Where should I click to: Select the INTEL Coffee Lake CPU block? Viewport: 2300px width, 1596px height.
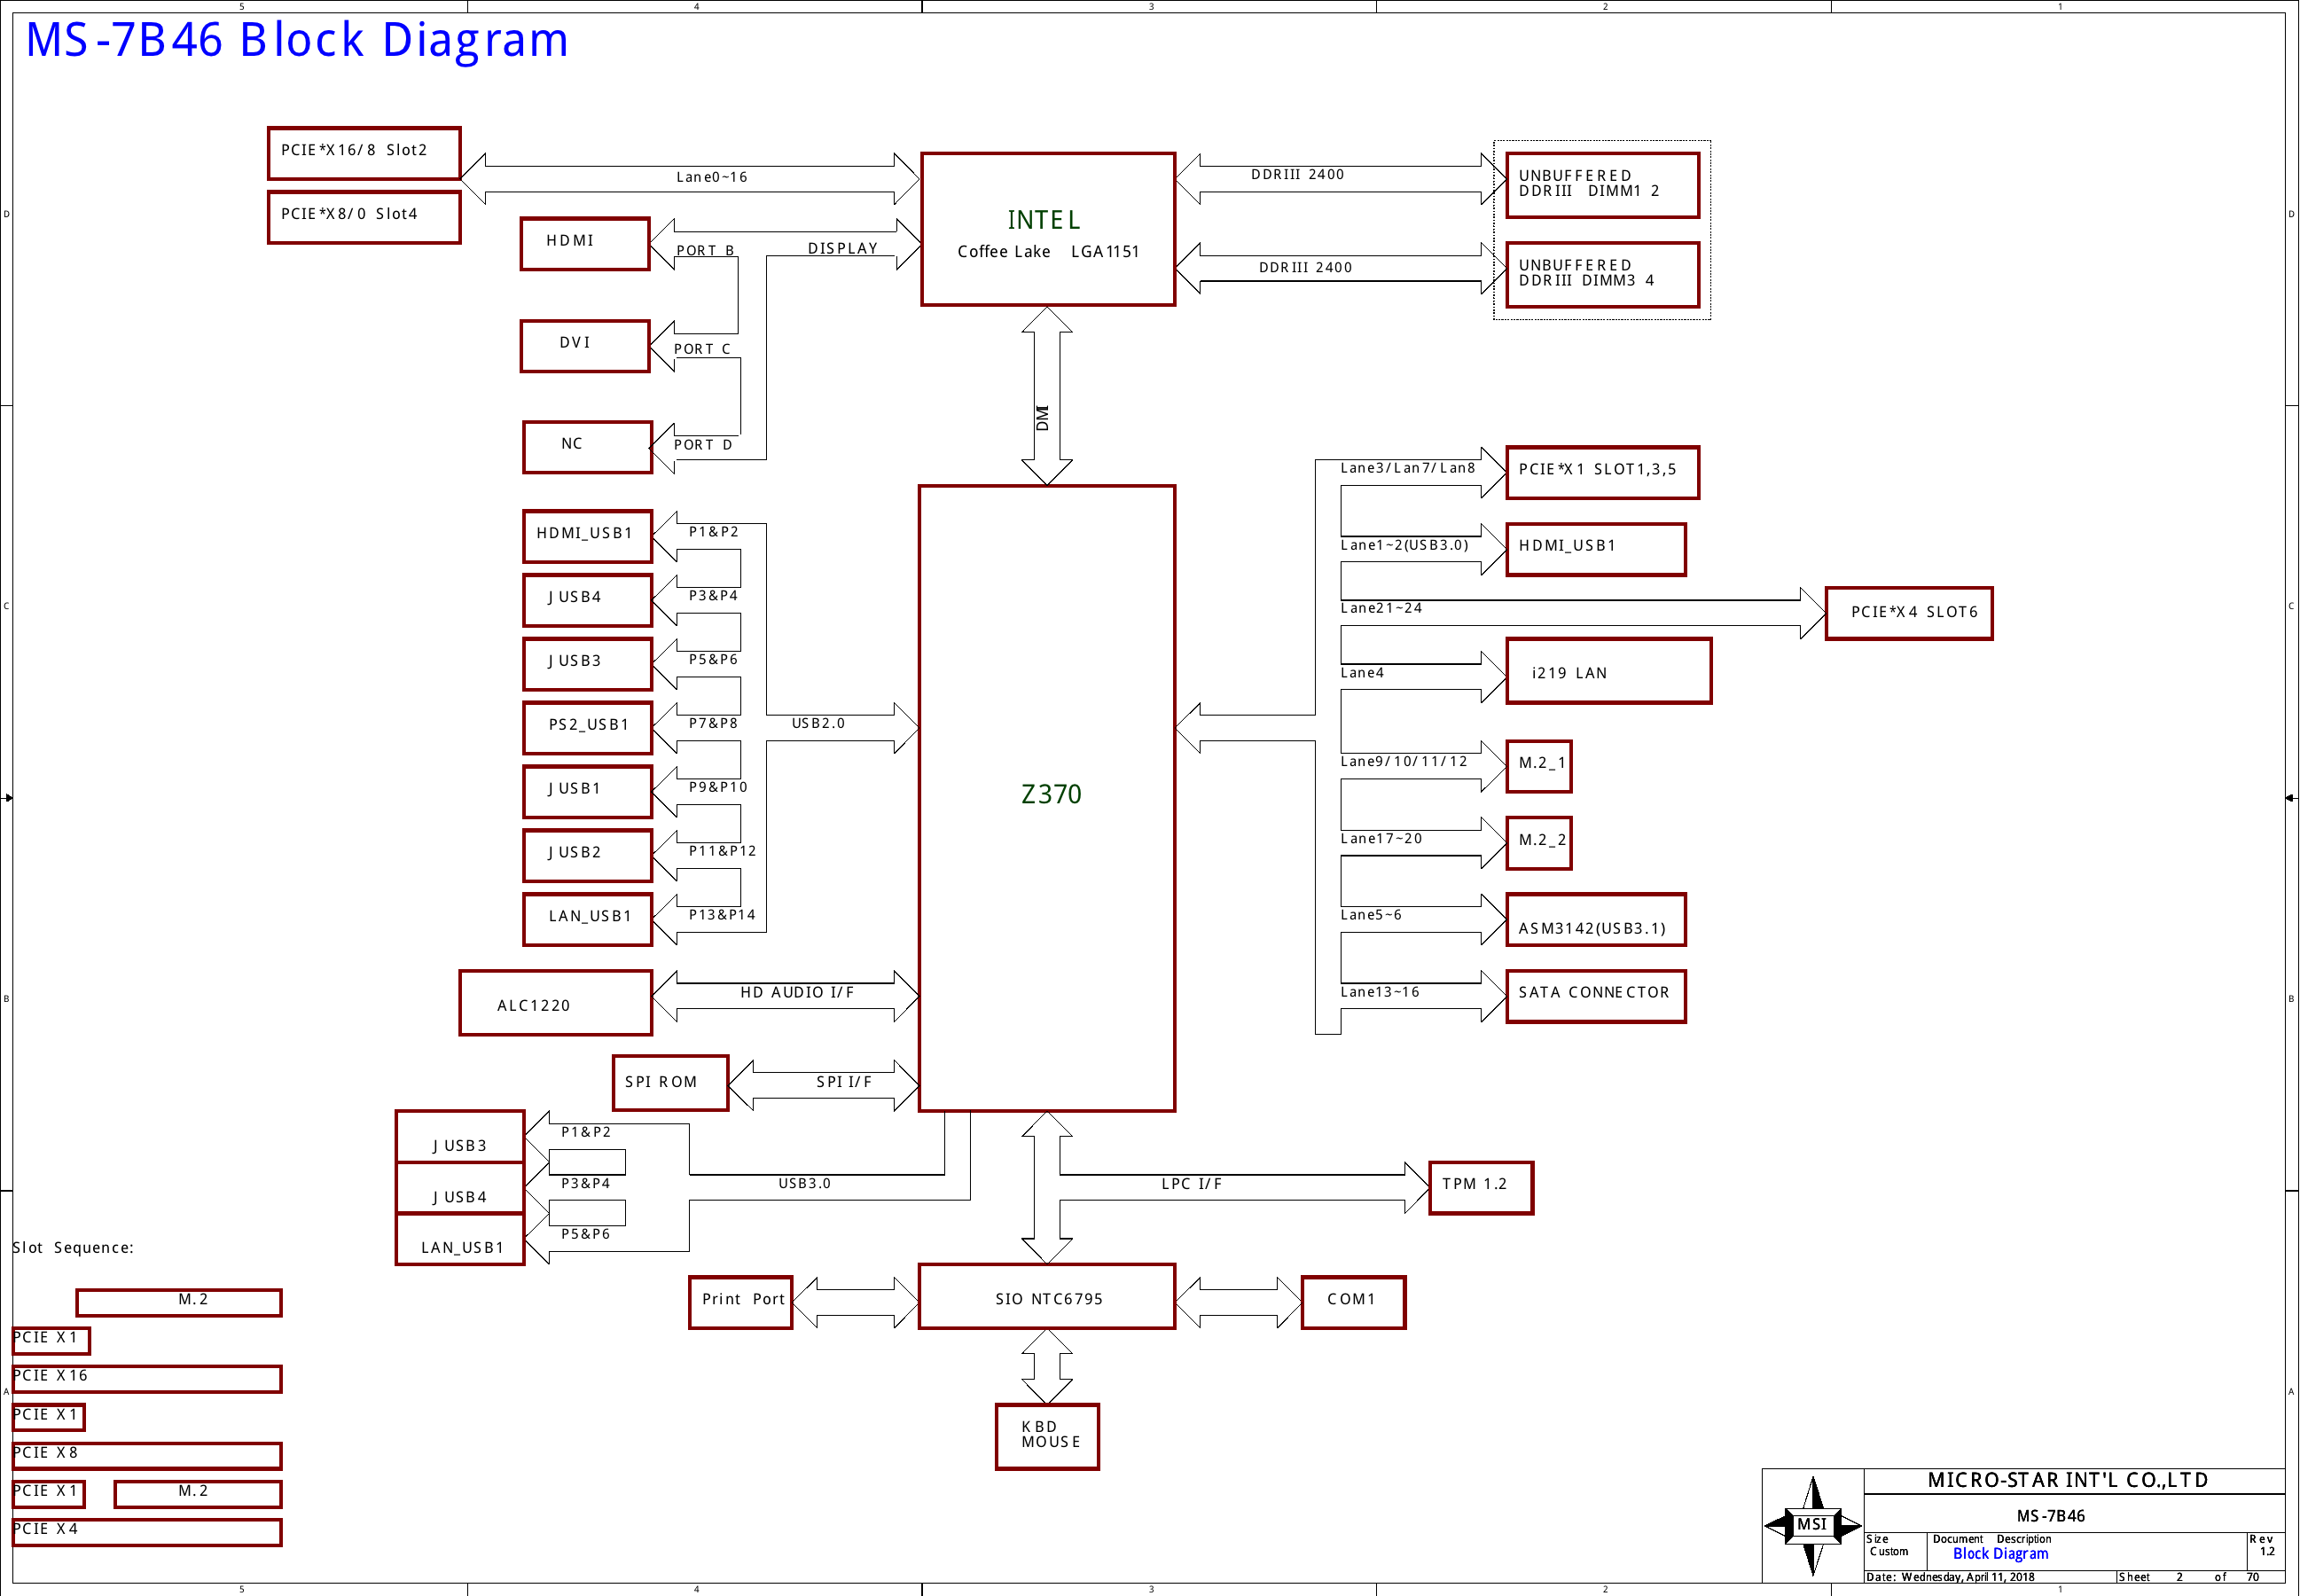pyautogui.click(x=1047, y=229)
